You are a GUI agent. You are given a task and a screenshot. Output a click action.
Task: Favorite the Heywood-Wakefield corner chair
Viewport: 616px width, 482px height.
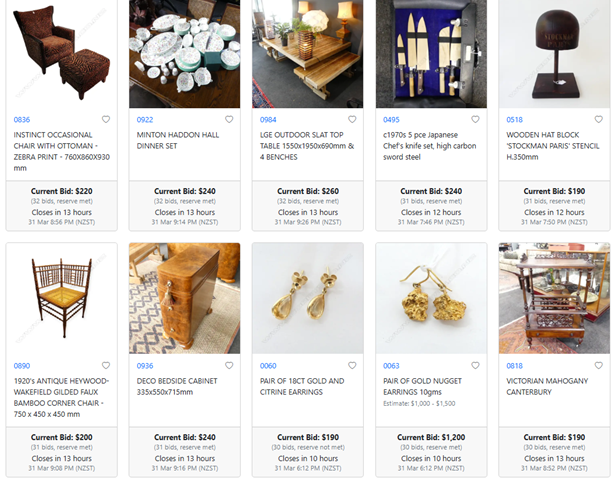click(x=106, y=366)
